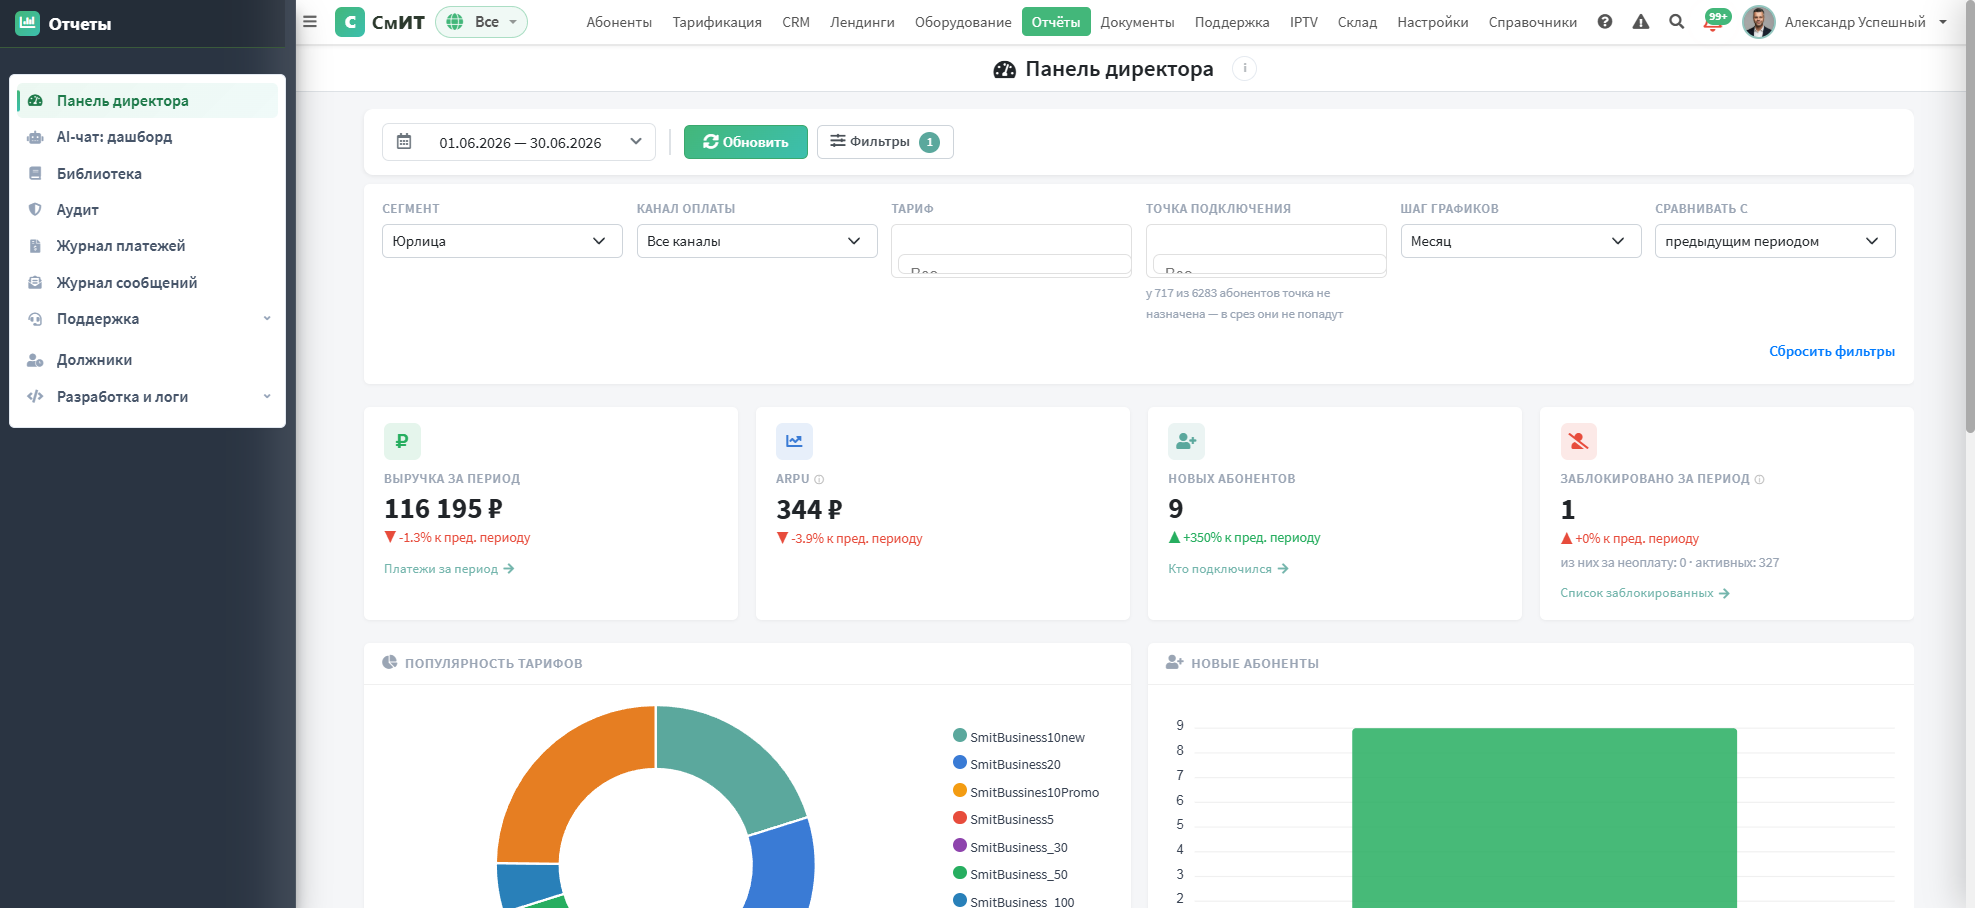
Task: Open the date range picker field
Action: coord(519,142)
